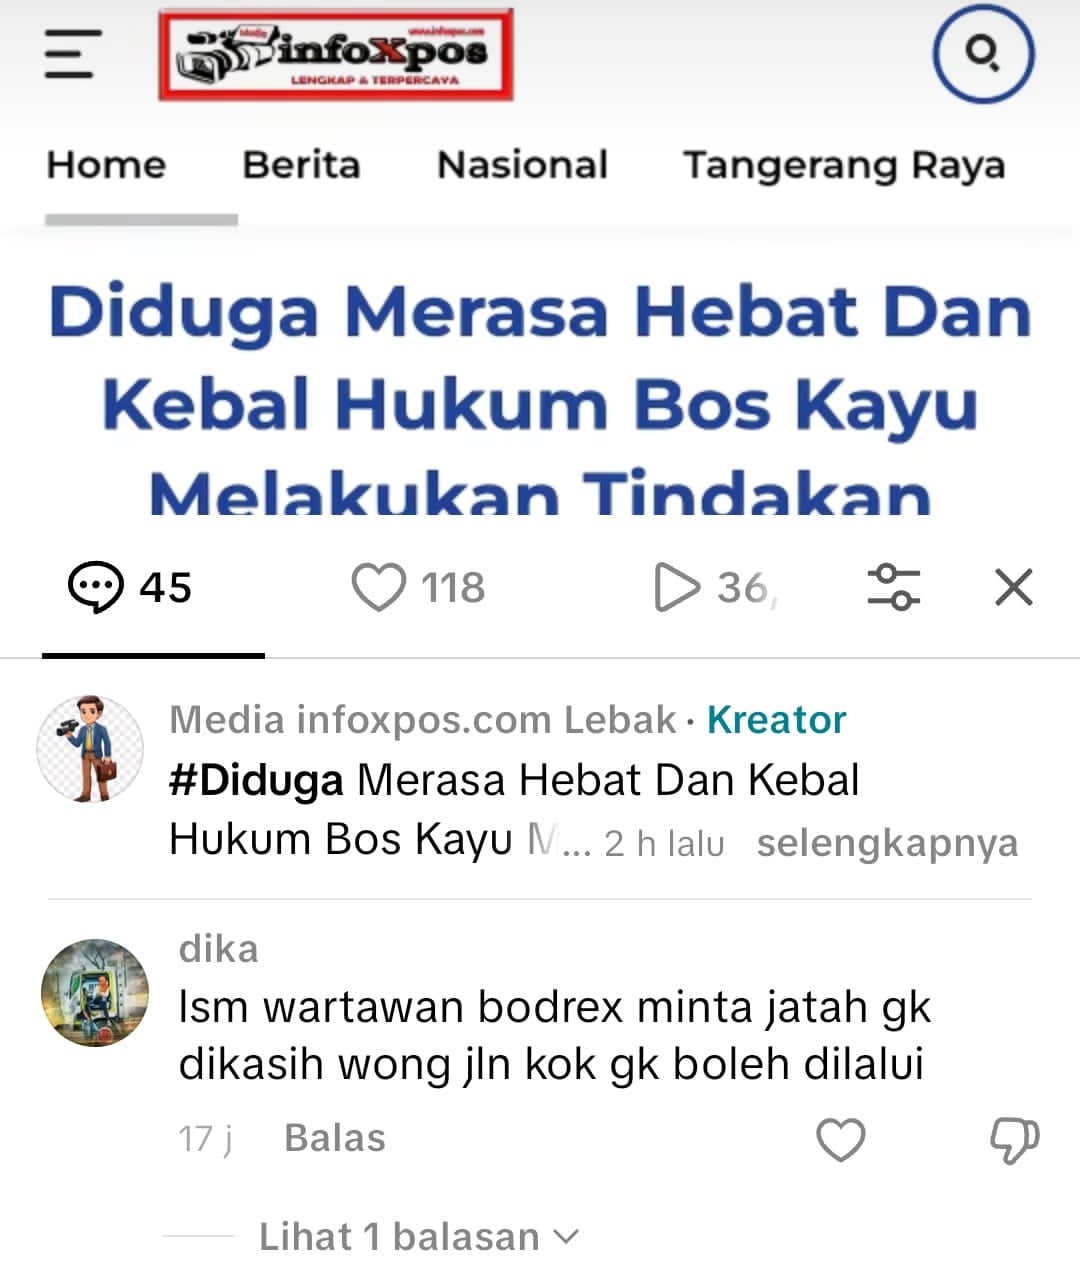Open the hamburger menu icon
The width and height of the screenshot is (1080, 1286).
(x=73, y=54)
